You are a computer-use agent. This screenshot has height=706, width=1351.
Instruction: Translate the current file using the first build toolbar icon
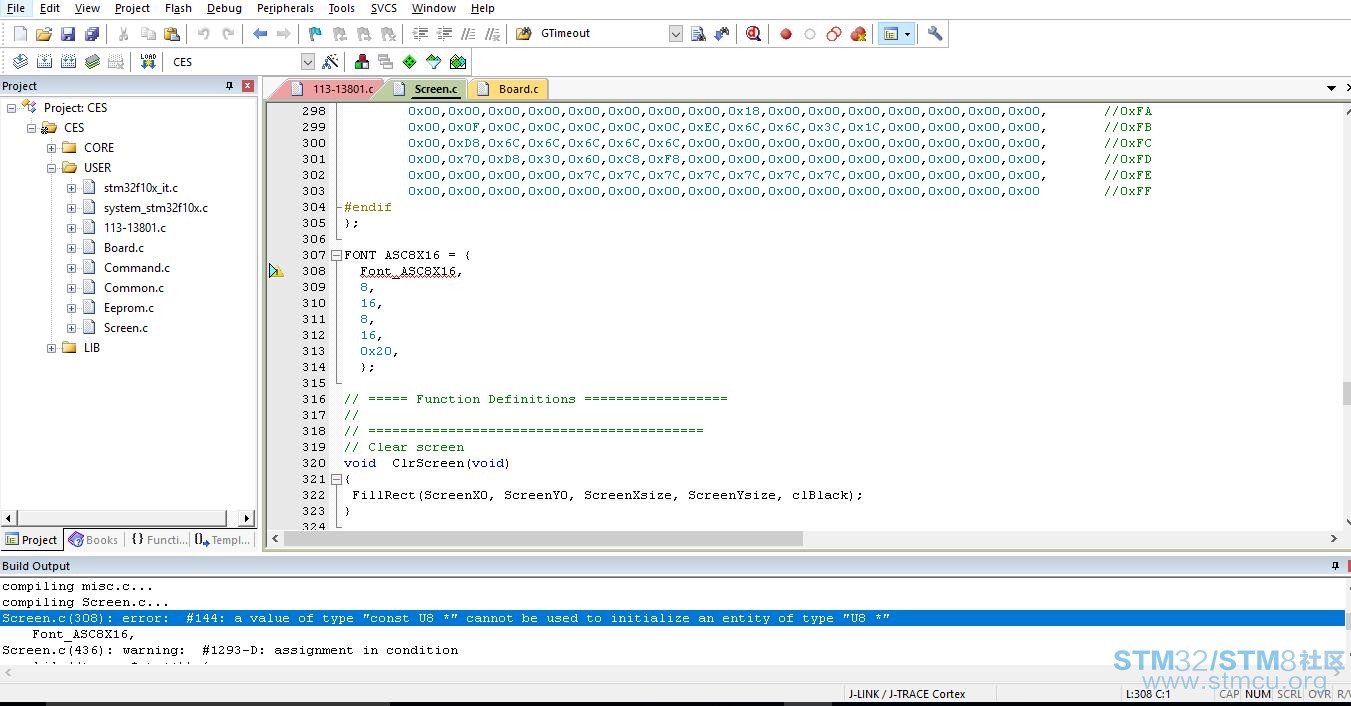coord(20,62)
